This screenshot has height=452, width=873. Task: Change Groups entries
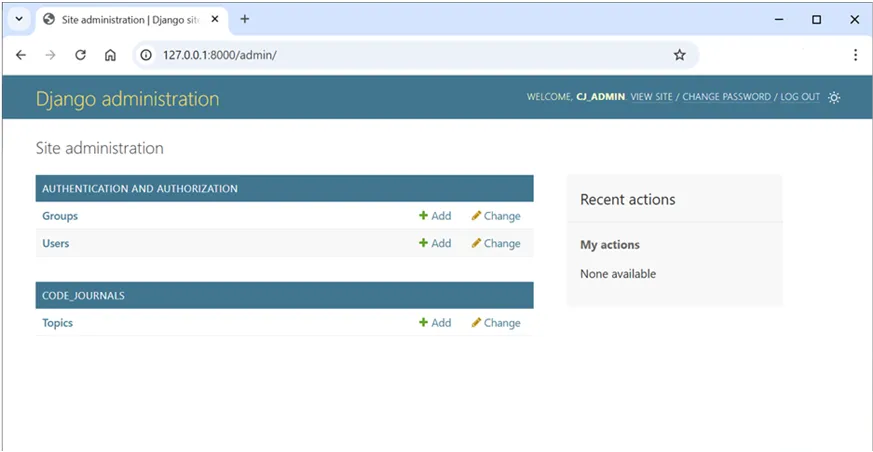coord(496,216)
